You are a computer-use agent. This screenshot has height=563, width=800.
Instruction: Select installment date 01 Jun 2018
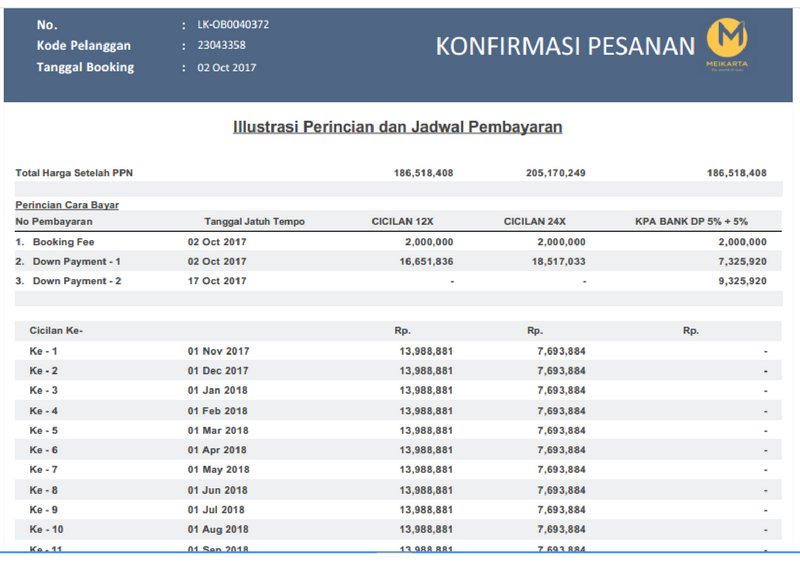[x=217, y=490]
